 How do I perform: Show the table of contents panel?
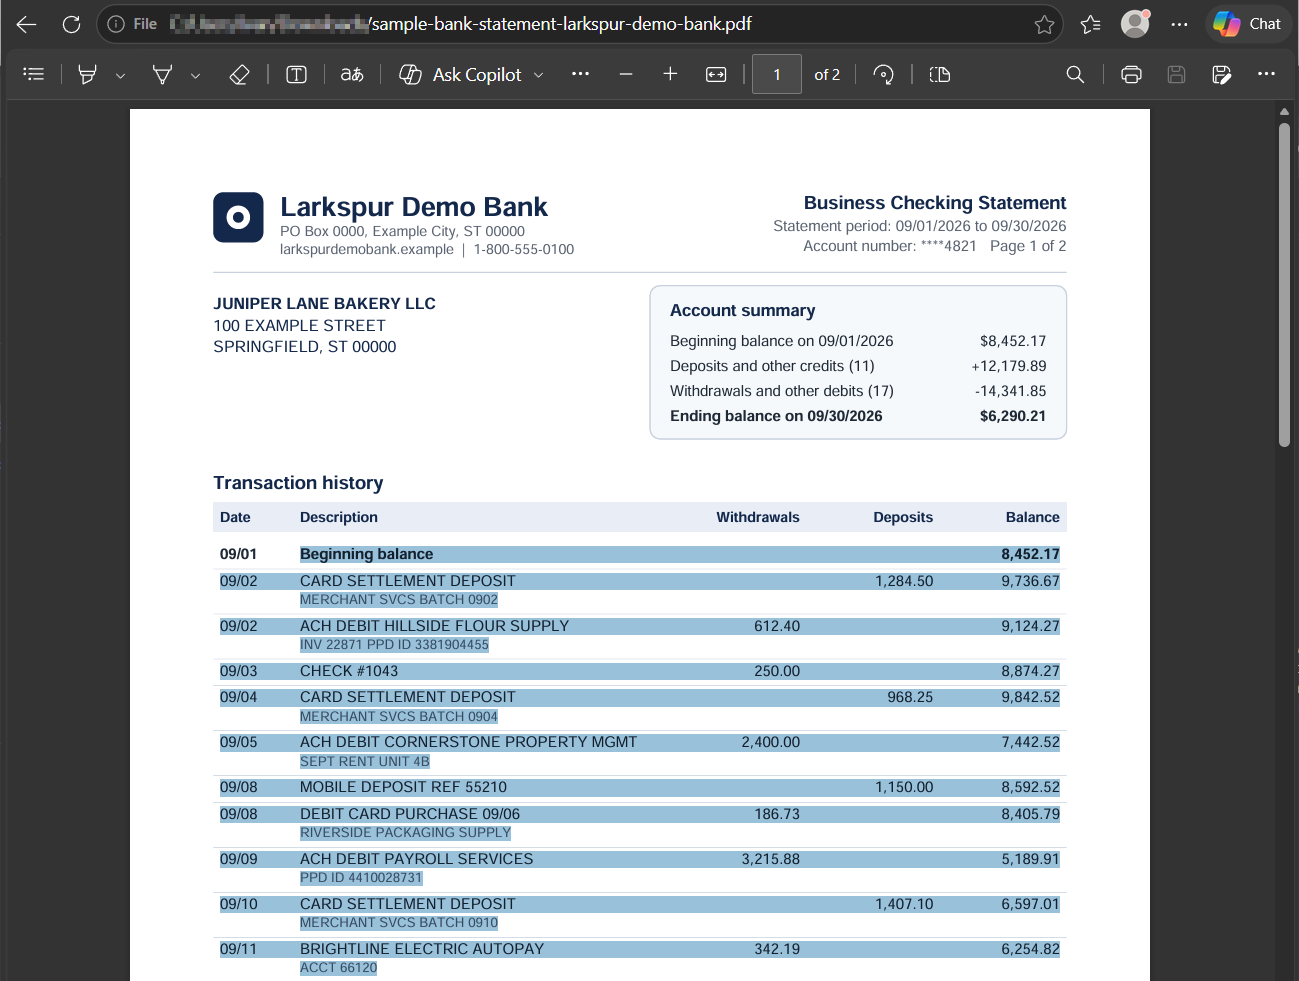pos(34,74)
